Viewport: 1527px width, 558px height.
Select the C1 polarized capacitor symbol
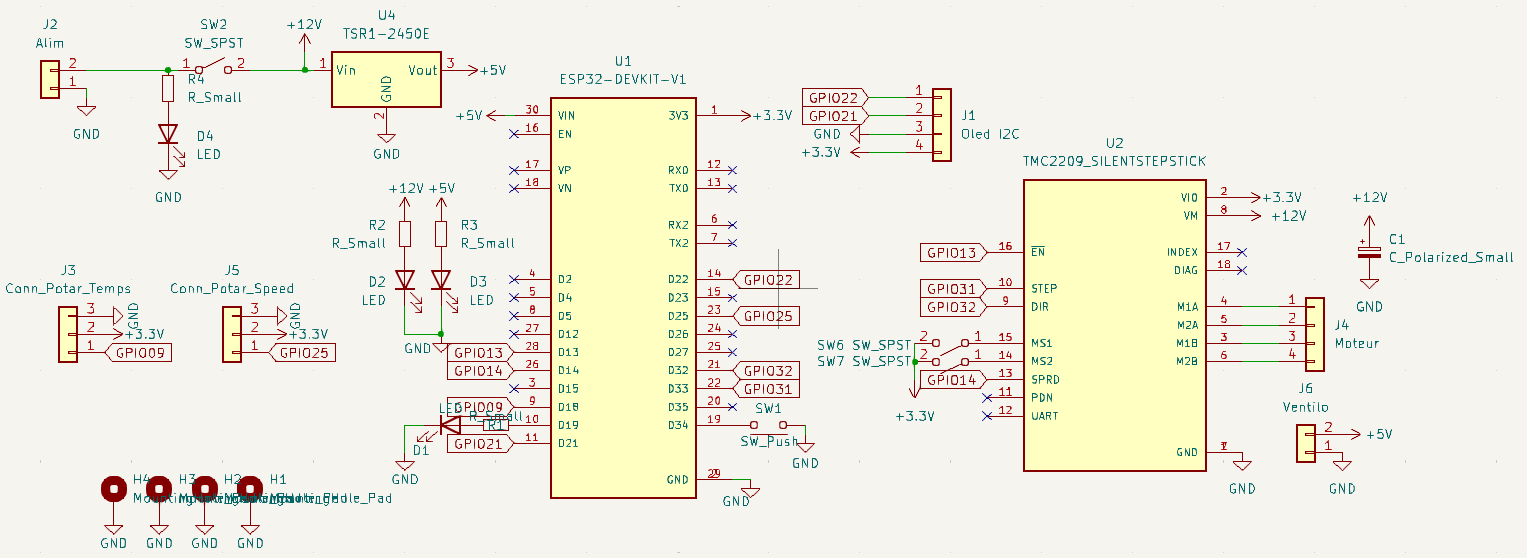1369,250
